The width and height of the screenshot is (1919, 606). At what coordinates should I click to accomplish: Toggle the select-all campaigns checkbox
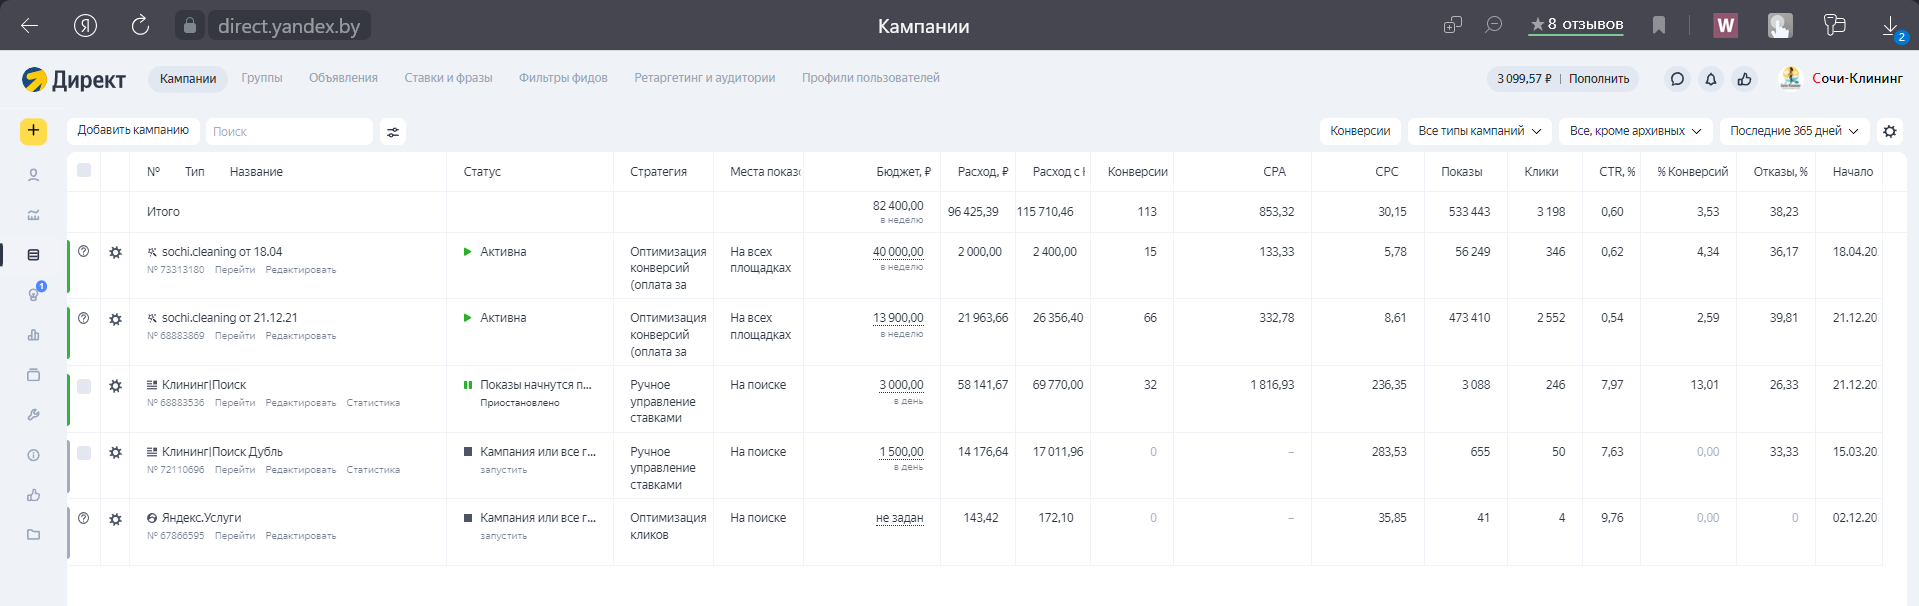tap(84, 171)
